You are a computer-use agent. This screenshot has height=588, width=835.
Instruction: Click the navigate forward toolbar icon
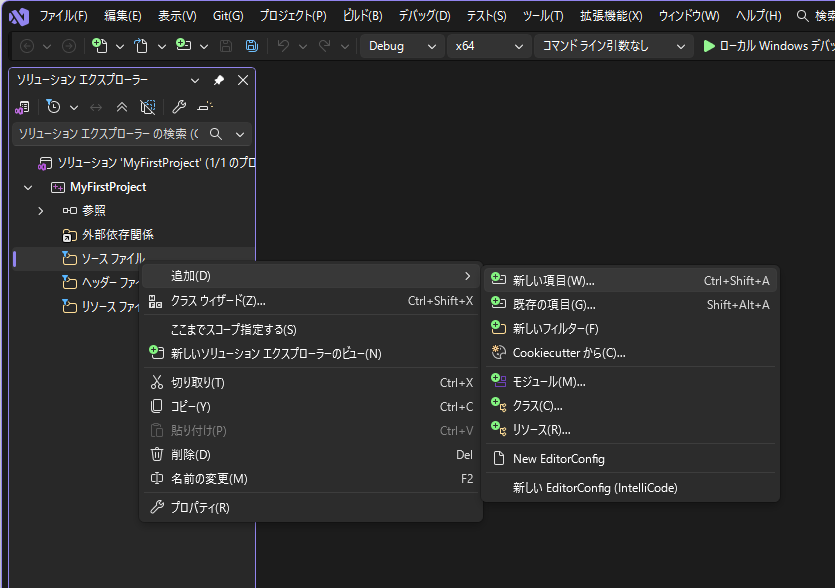pyautogui.click(x=69, y=46)
